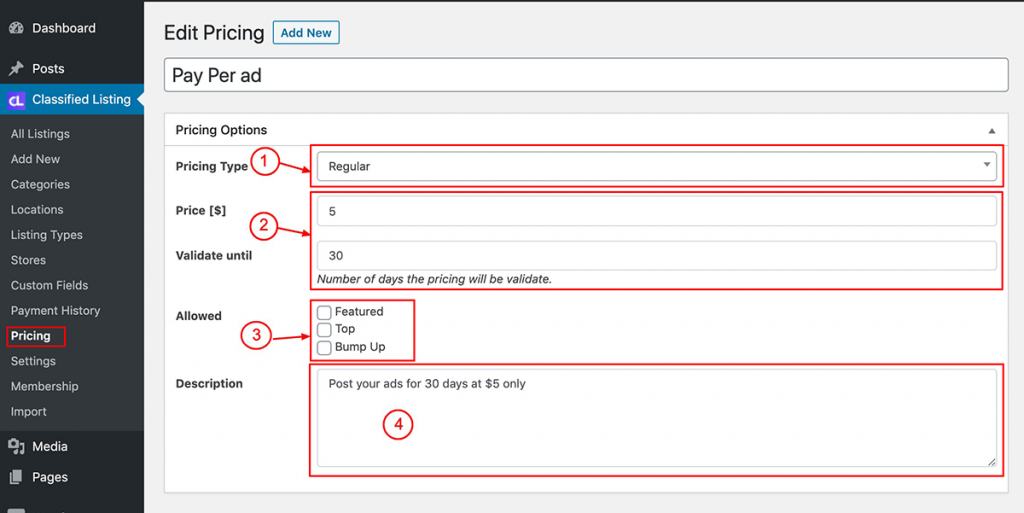This screenshot has width=1024, height=513.
Task: Click the Add New button
Action: click(x=306, y=33)
